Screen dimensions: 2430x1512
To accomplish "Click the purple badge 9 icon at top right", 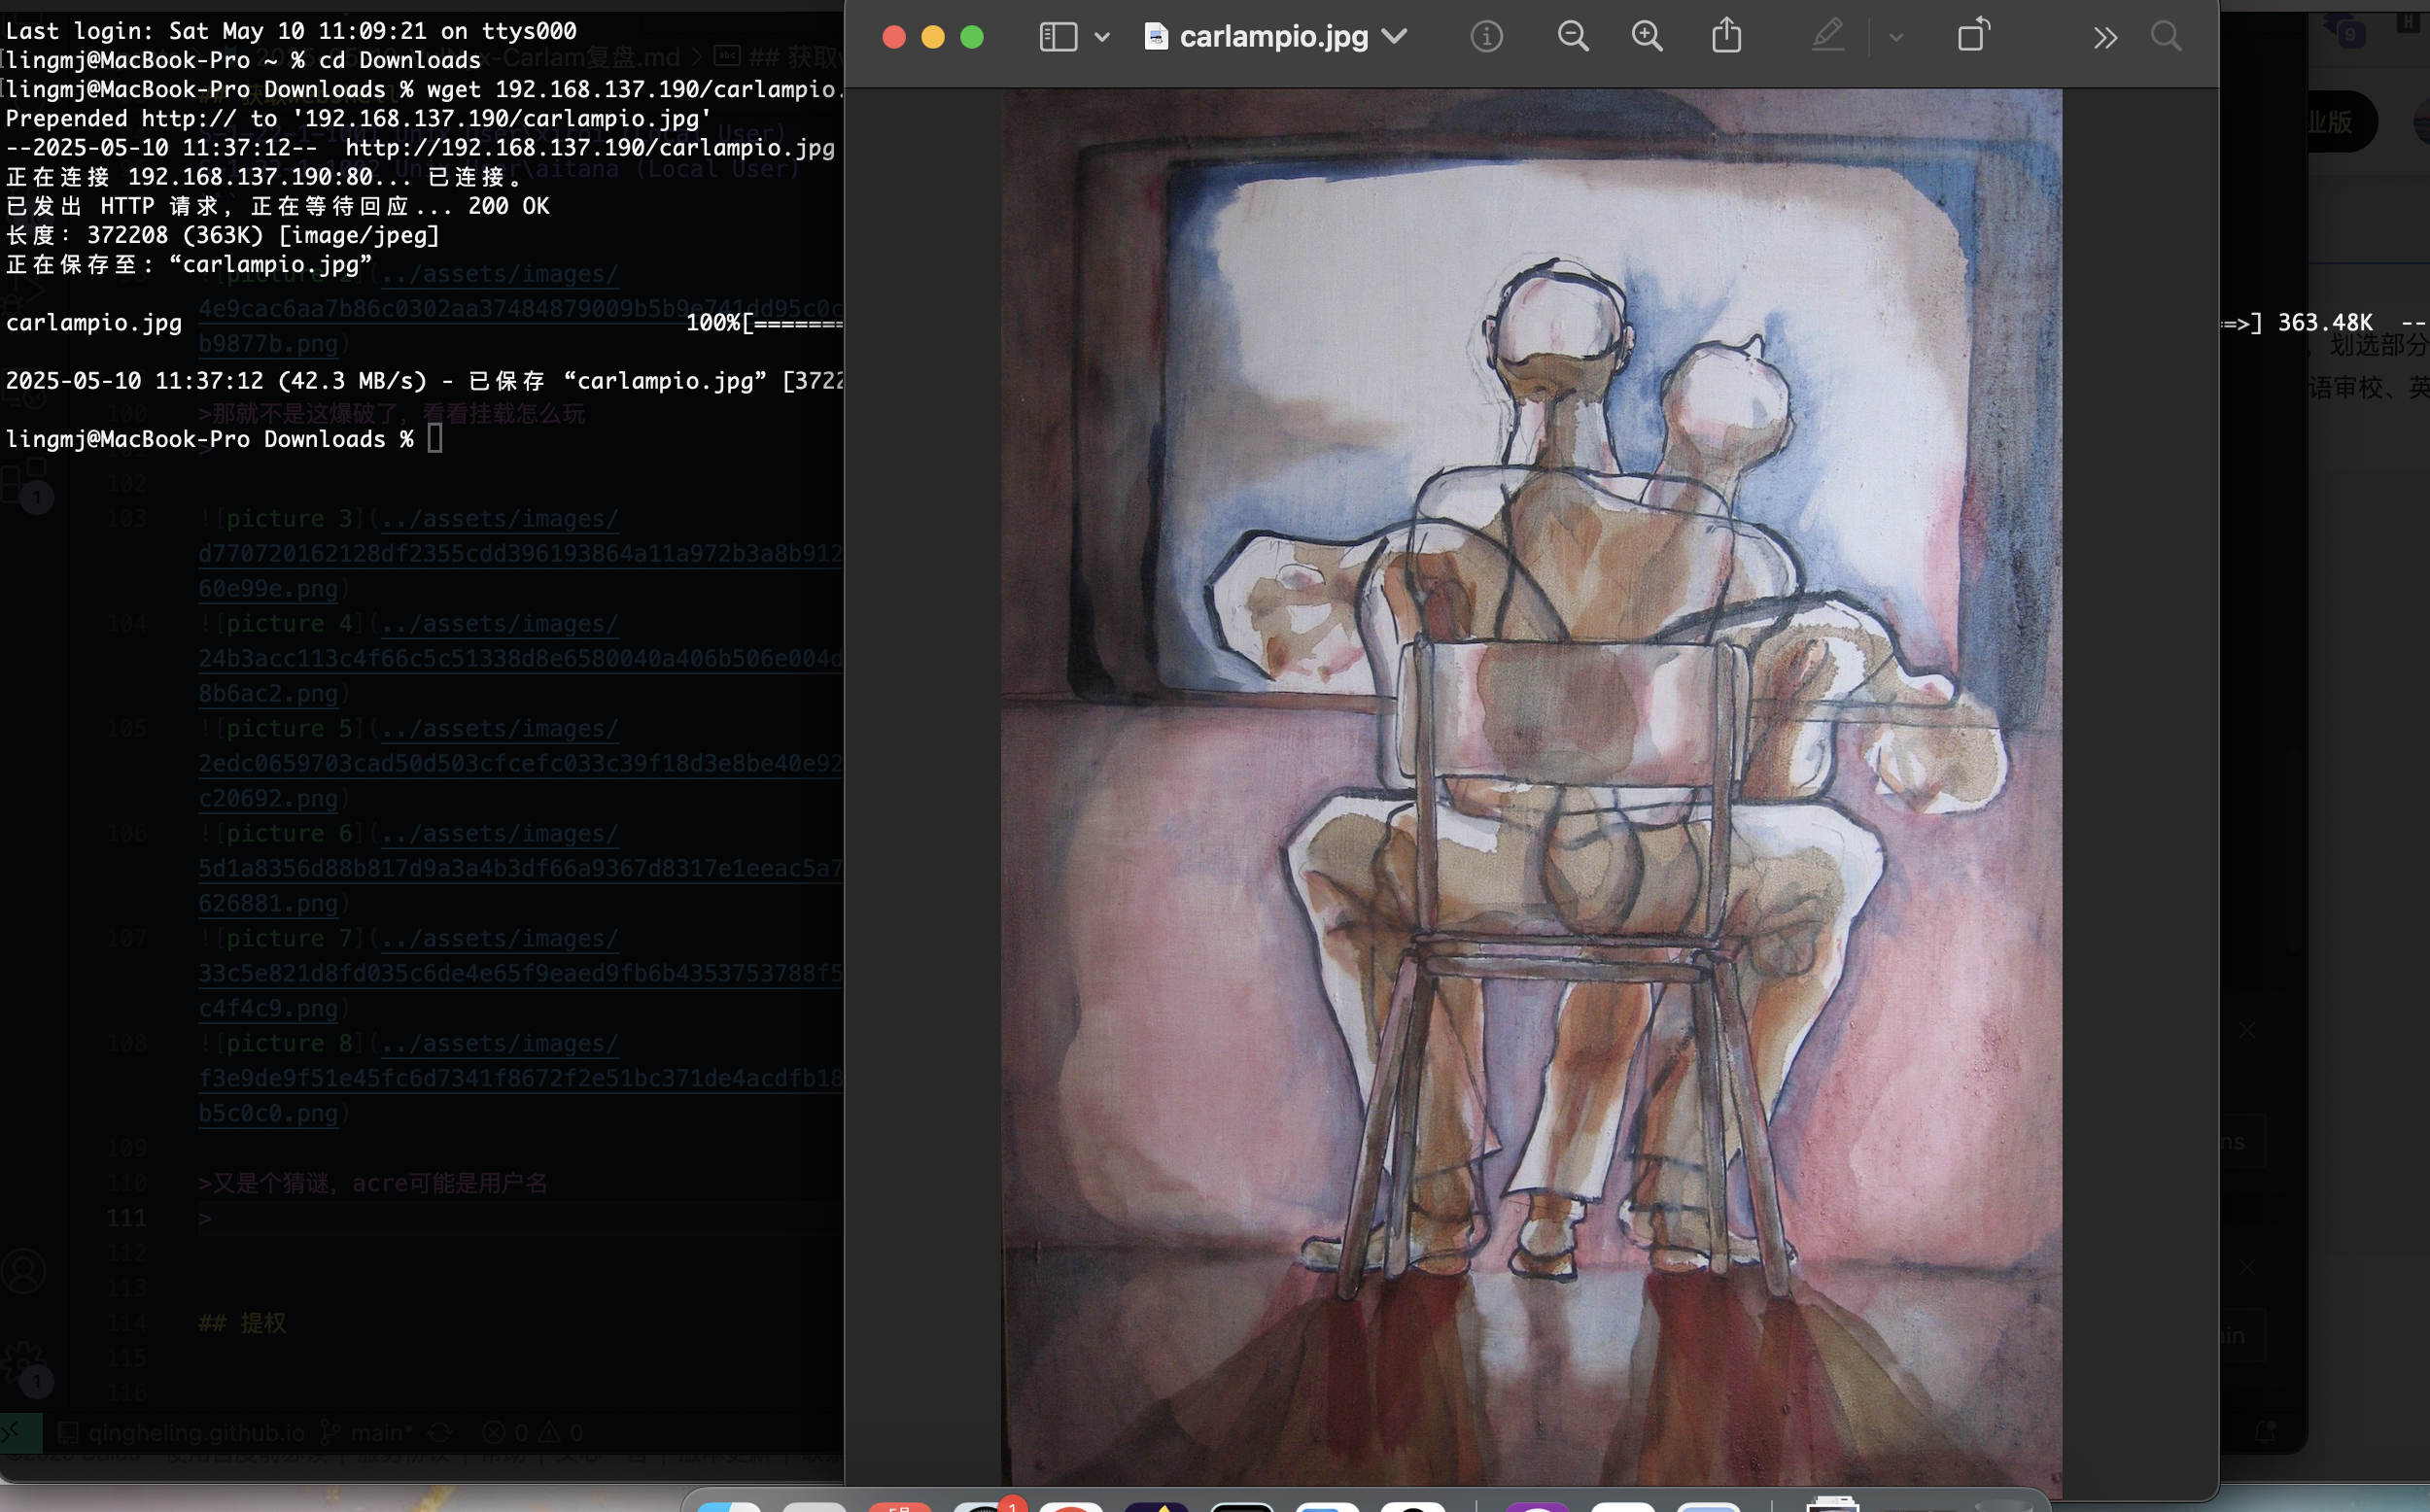I will 2350,35.
